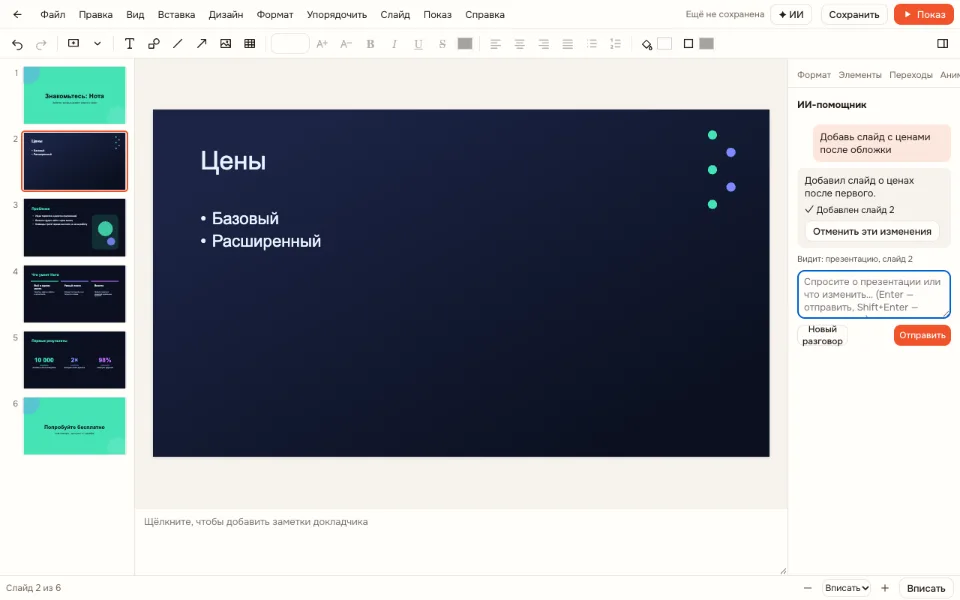Select the Line tool
960x600 pixels.
(x=178, y=43)
